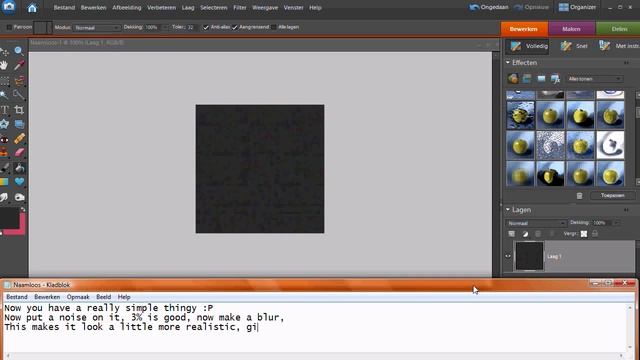Select the Cookie Cutter star tool

point(4,124)
